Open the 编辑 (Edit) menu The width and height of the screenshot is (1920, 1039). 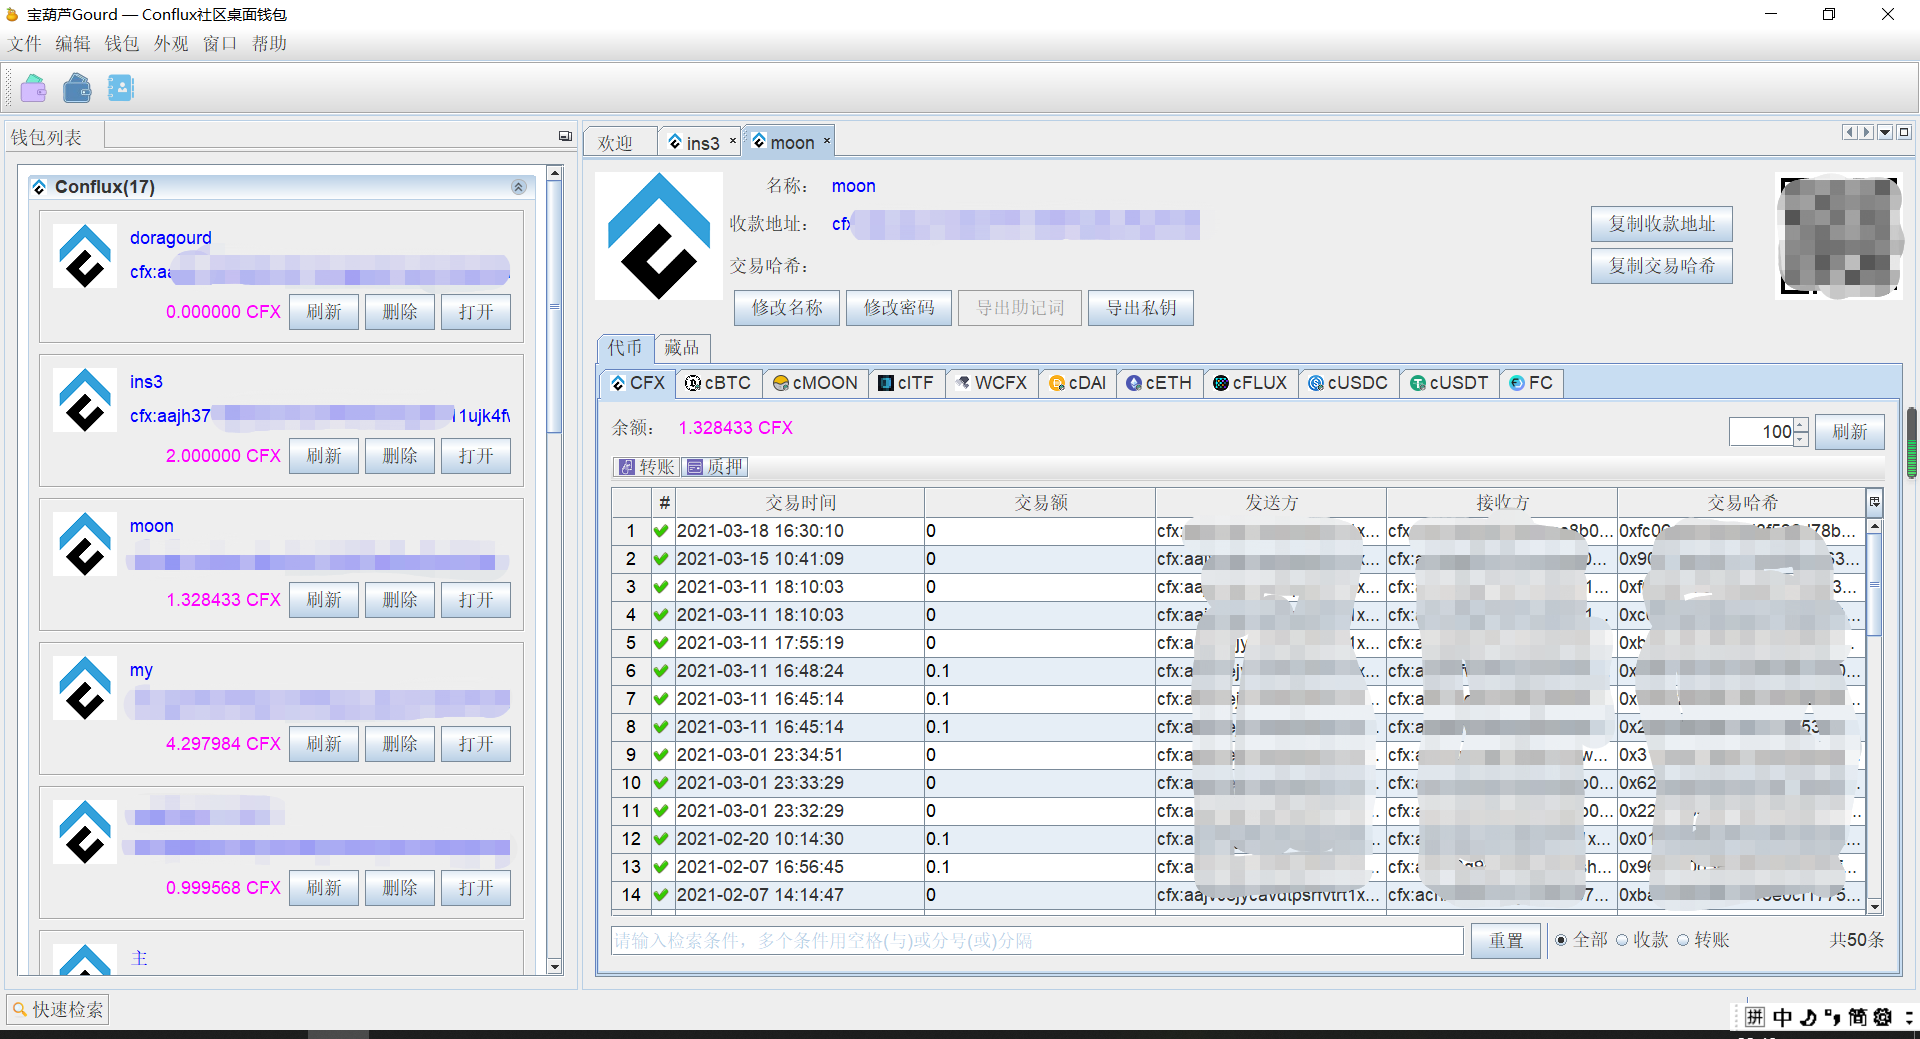coord(73,43)
